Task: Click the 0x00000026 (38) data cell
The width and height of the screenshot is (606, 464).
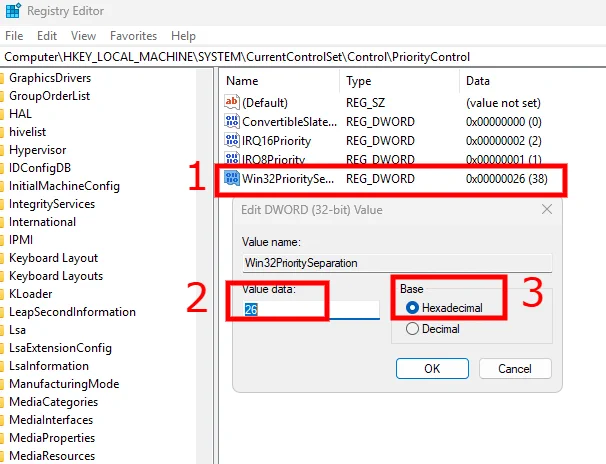Action: [507, 179]
